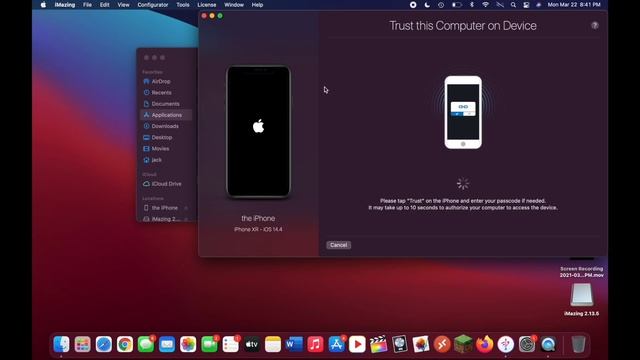Open Messages from the Dock

(146, 344)
